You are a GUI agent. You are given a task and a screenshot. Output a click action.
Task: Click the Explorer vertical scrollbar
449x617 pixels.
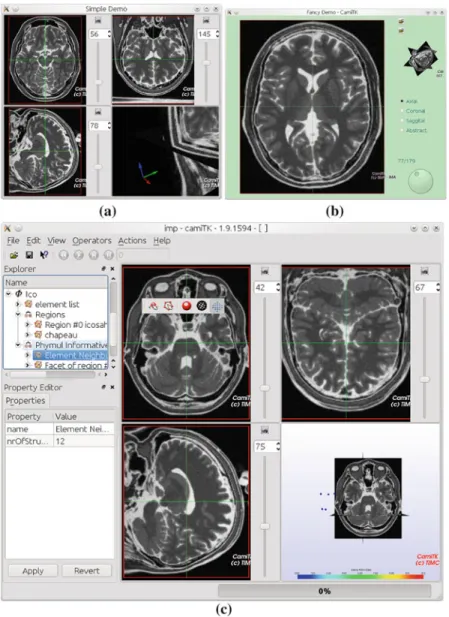113,322
